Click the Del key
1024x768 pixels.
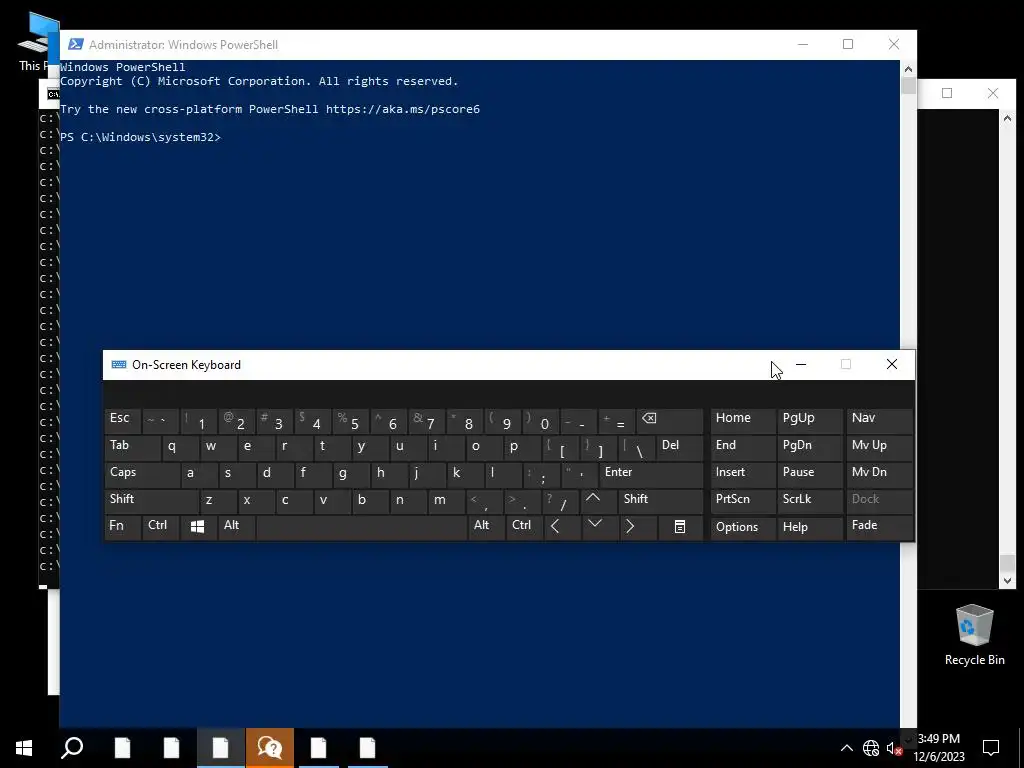tap(679, 447)
